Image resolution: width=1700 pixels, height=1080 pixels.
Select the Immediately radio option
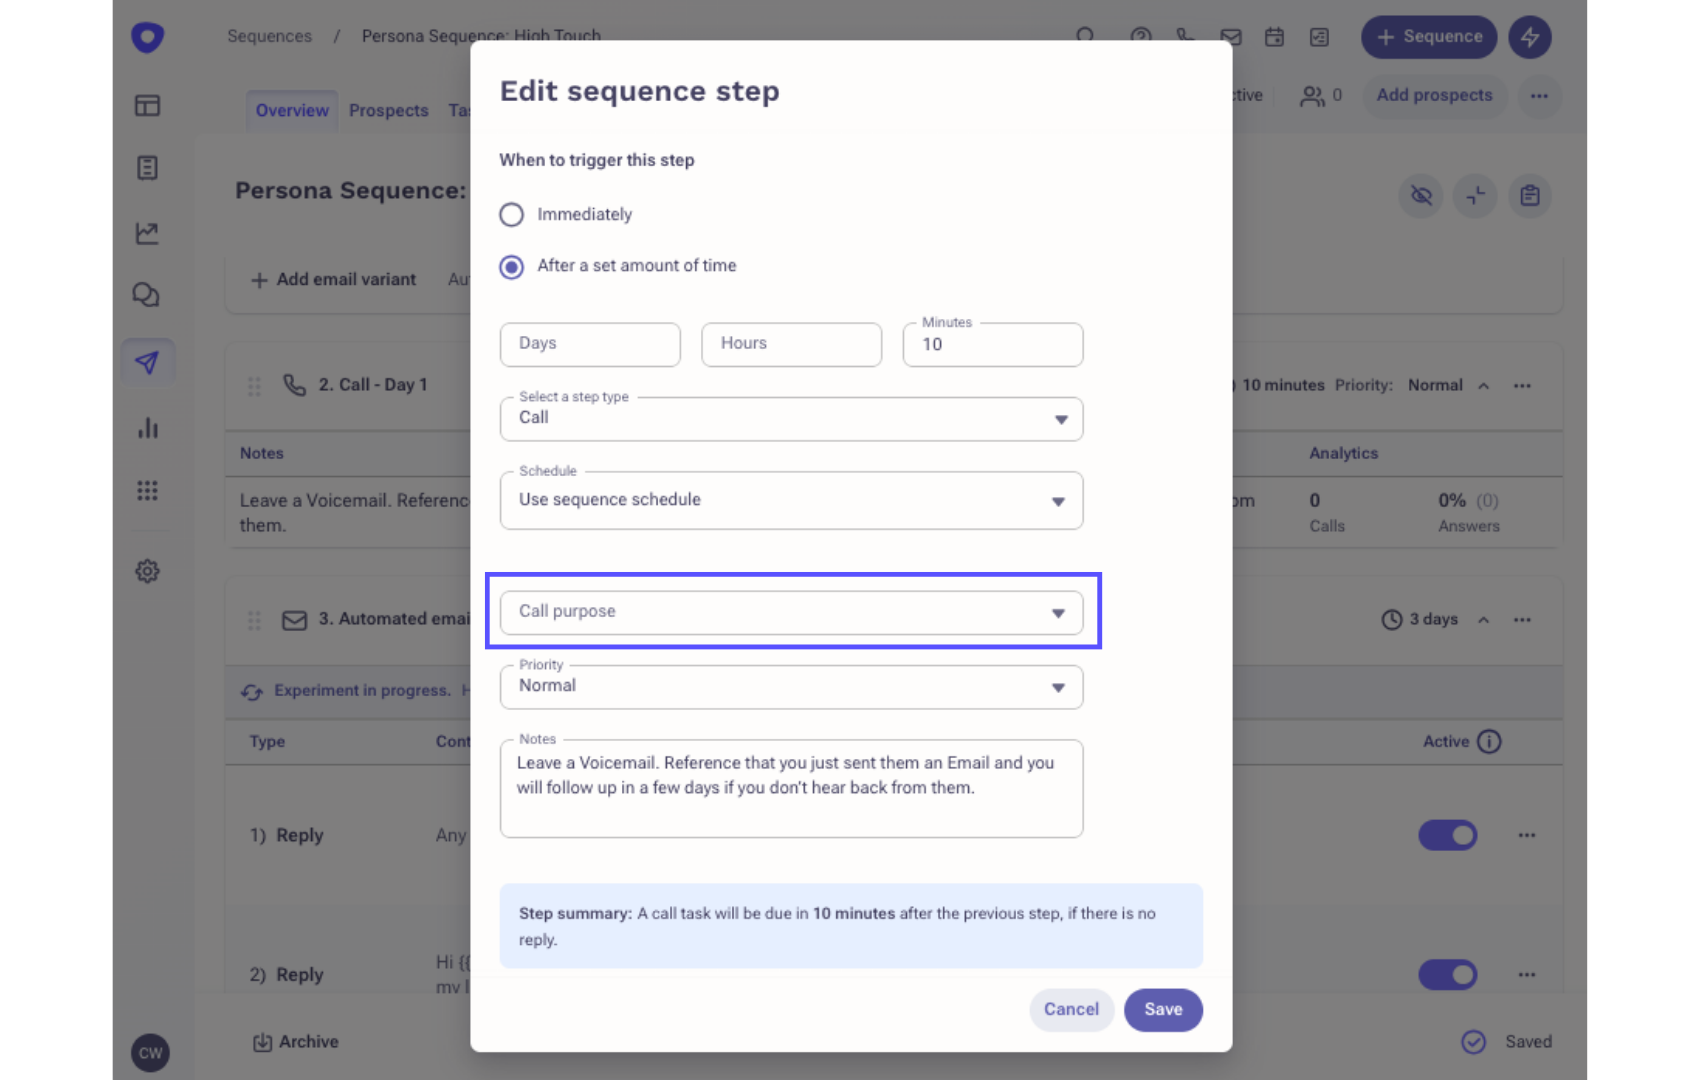(x=511, y=215)
